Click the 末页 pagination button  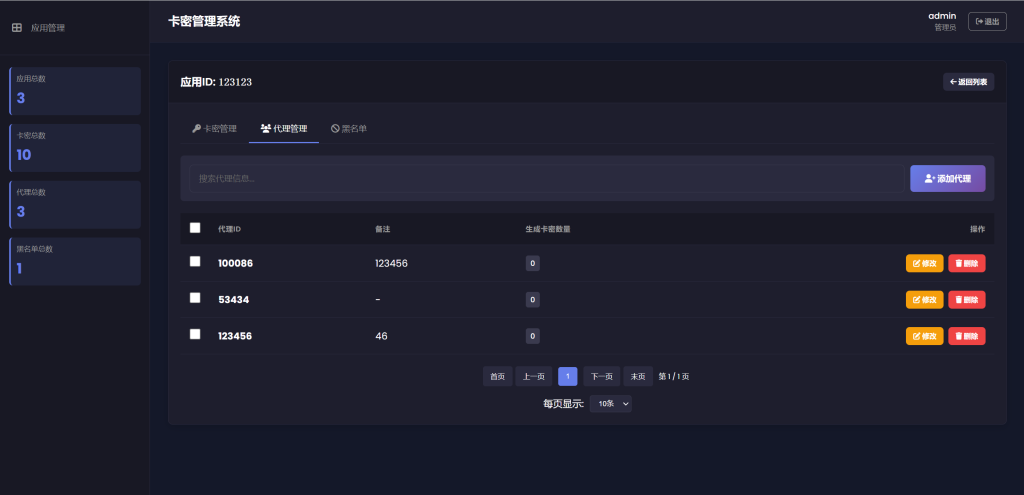click(638, 376)
